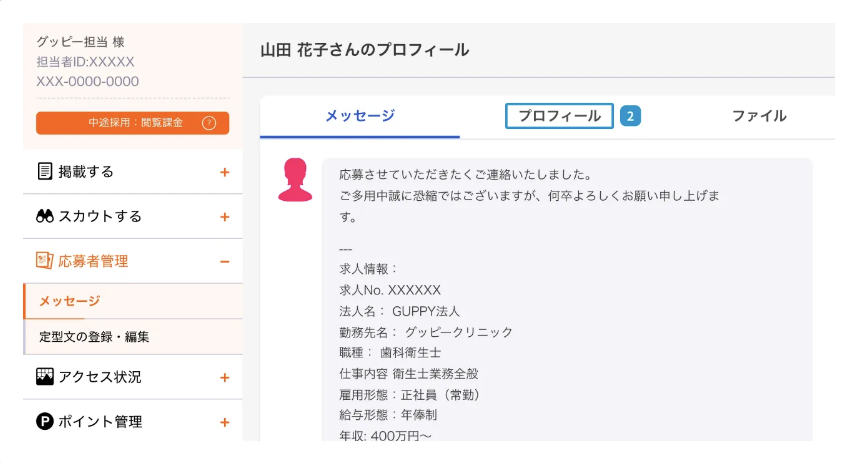Collapse 応募者管理 using the minus sign
The height and width of the screenshot is (463, 856).
tap(224, 262)
